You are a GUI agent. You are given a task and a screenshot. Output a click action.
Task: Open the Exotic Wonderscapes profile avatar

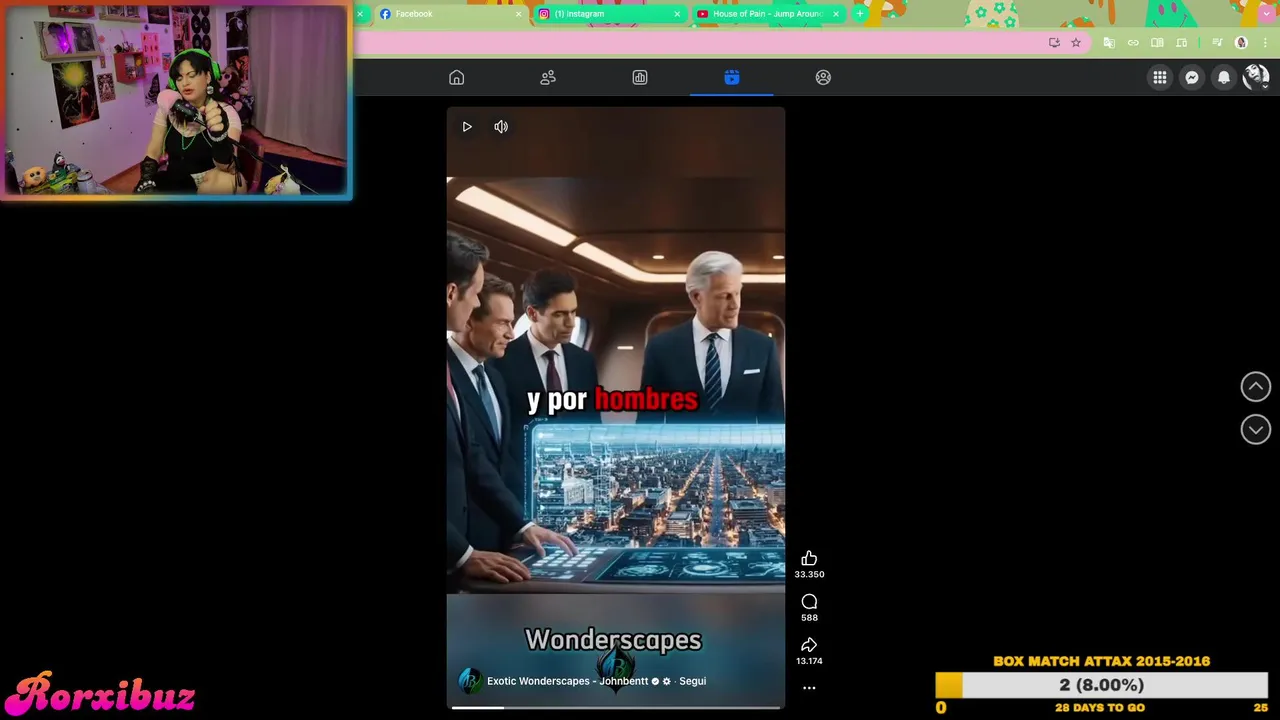pos(470,681)
